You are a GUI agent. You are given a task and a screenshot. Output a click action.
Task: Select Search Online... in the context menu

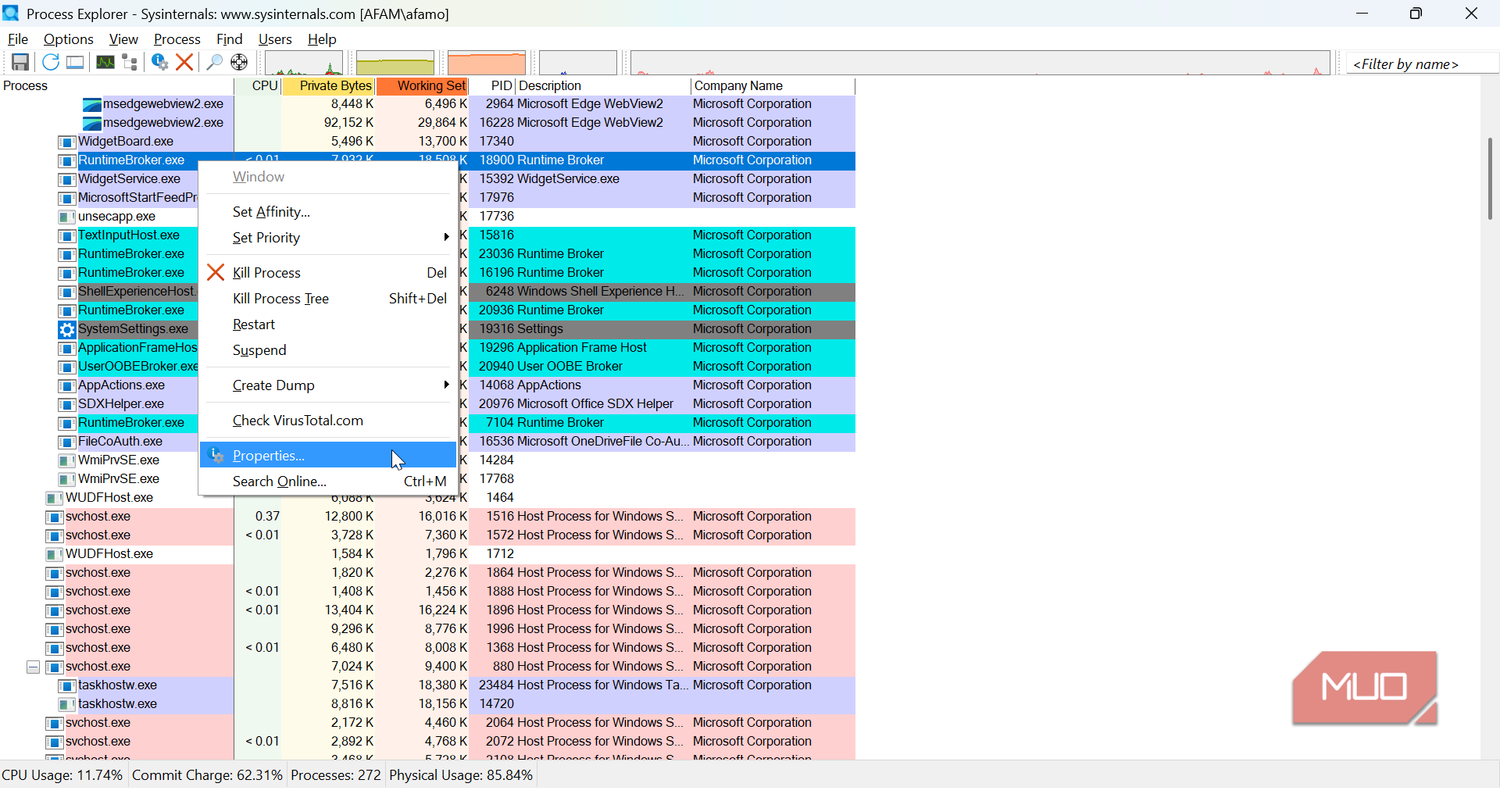click(x=328, y=481)
